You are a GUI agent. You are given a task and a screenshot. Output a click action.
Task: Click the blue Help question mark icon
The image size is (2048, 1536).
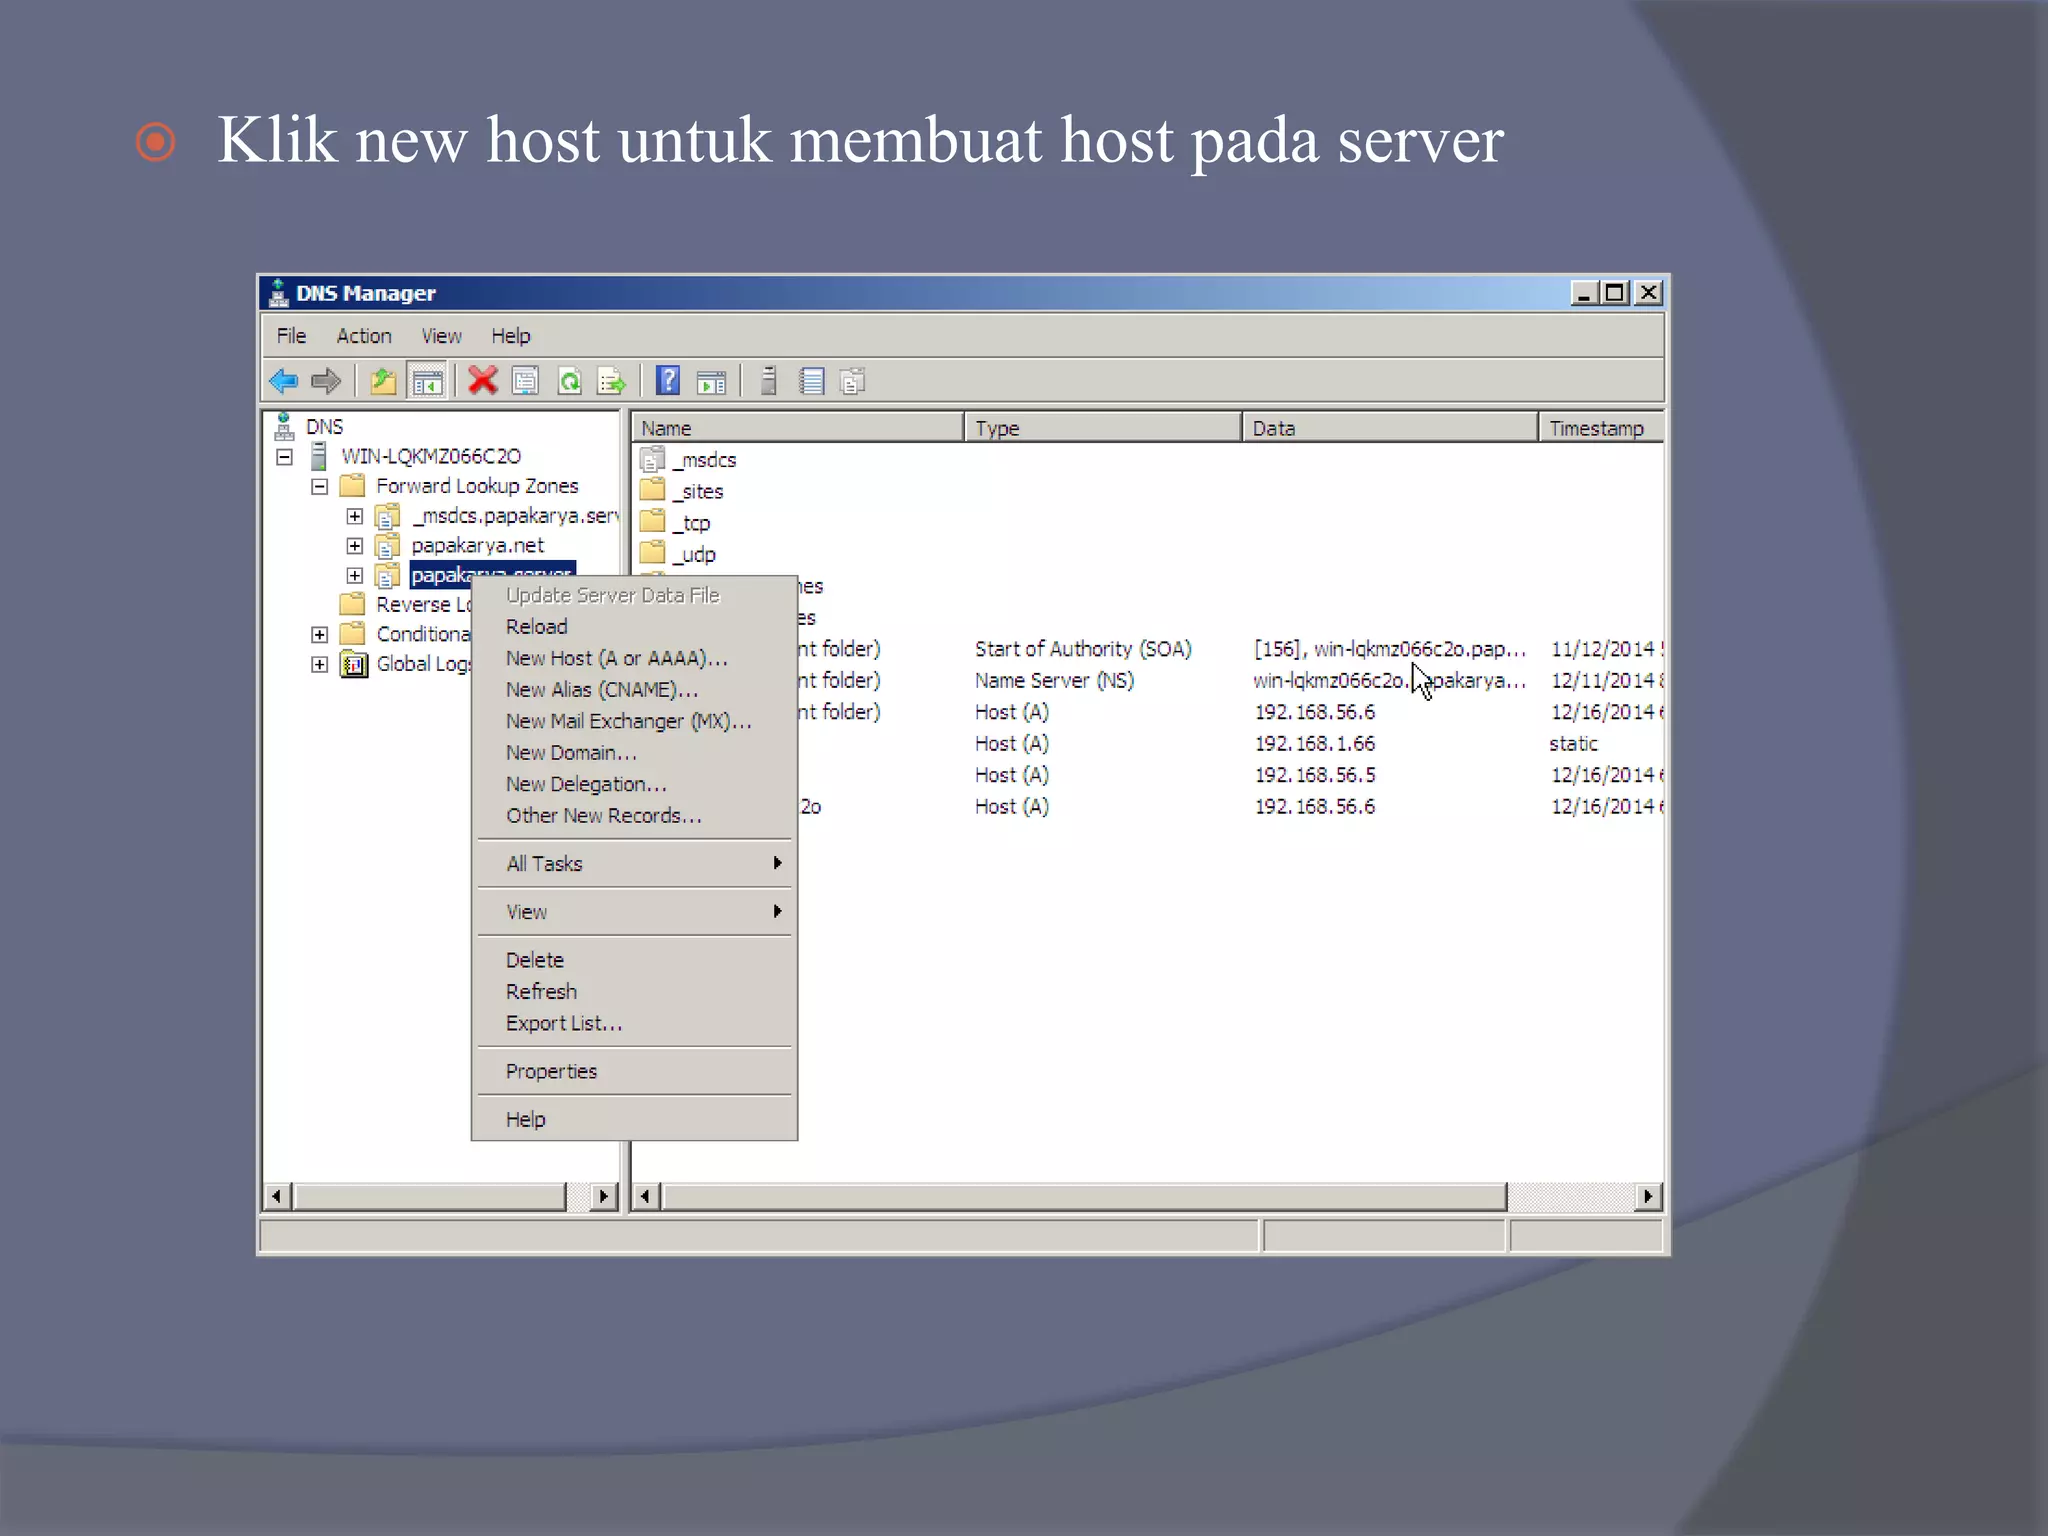[x=668, y=381]
